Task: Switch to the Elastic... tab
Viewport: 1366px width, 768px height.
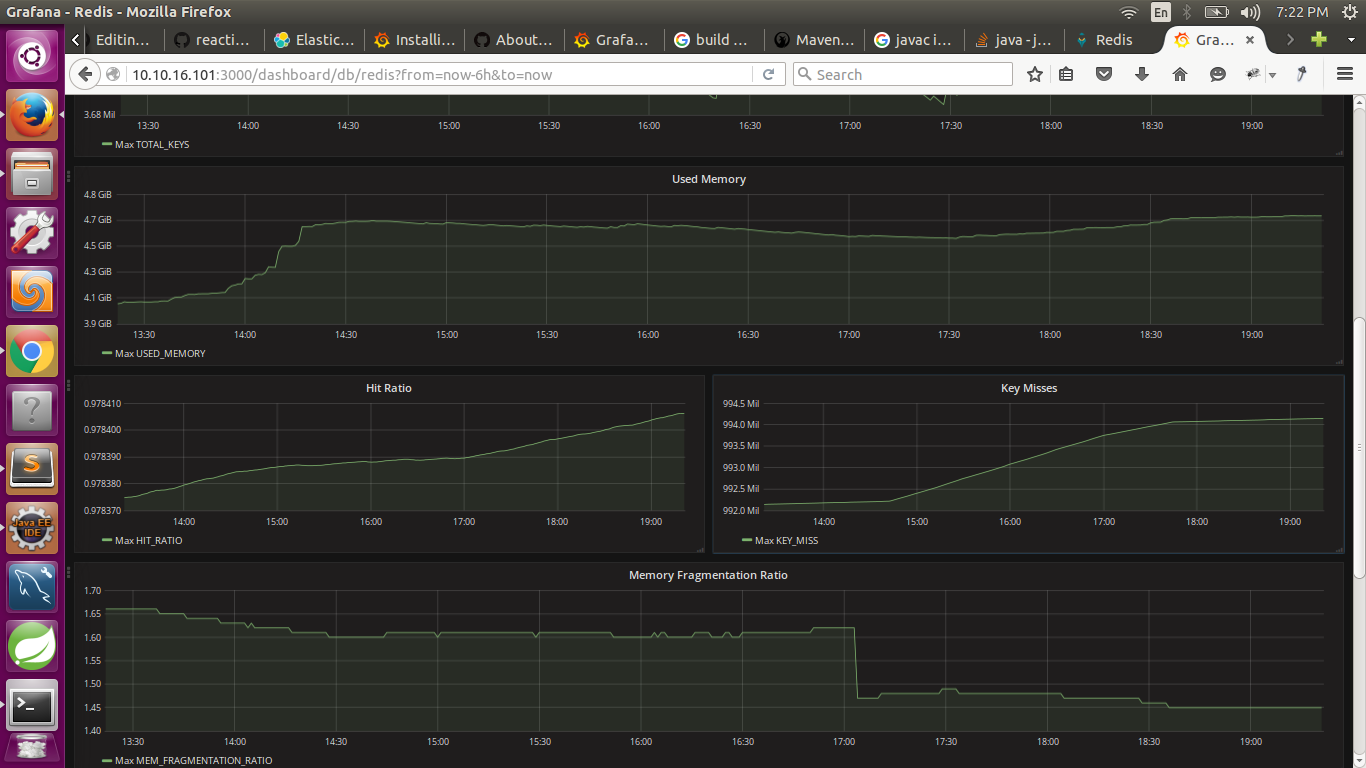Action: (x=314, y=40)
